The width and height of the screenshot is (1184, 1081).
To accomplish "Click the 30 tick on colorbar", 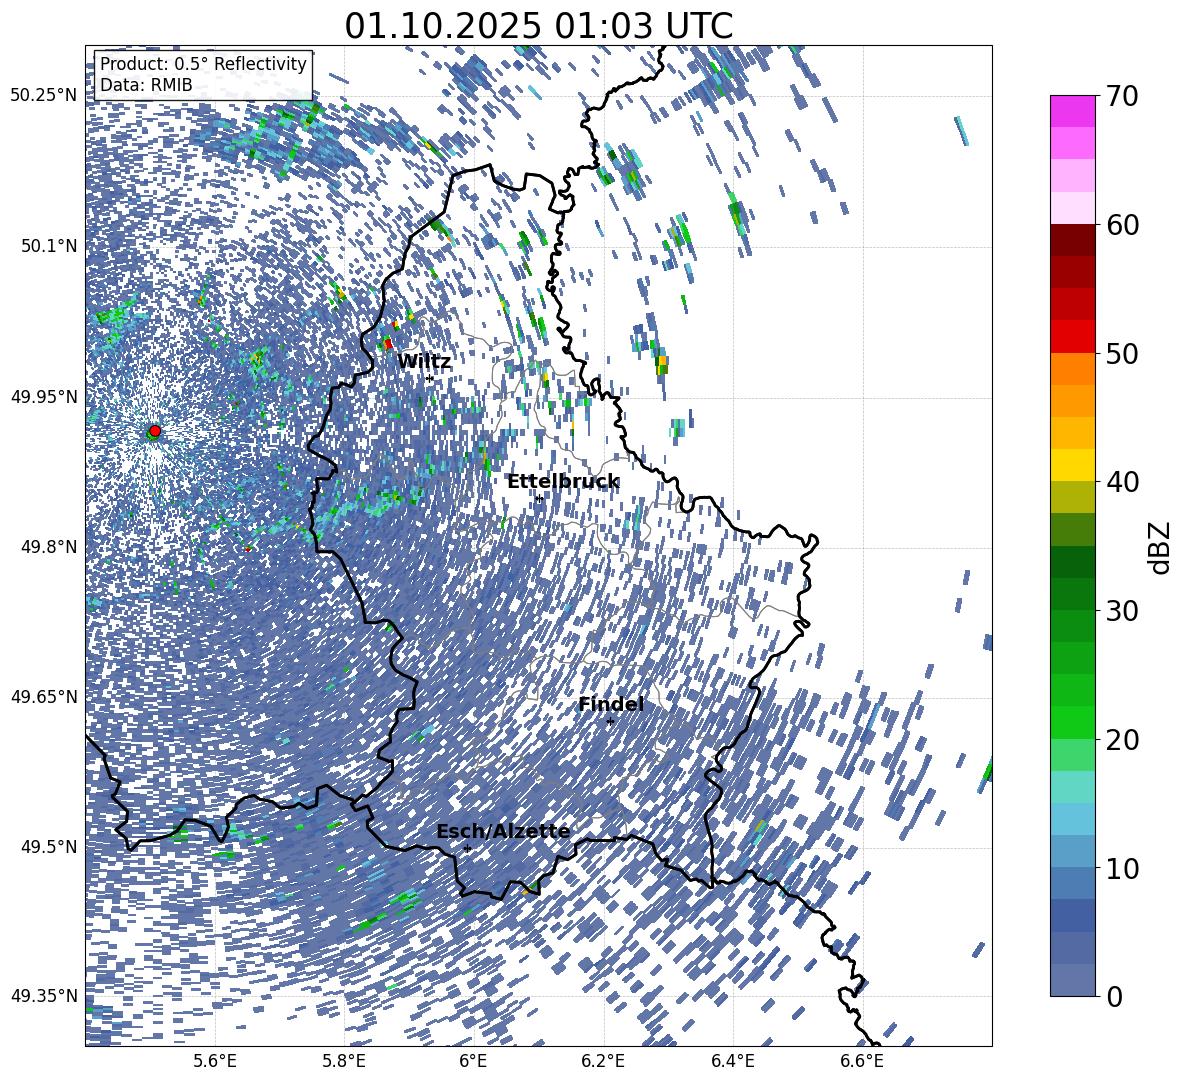I will [1121, 611].
